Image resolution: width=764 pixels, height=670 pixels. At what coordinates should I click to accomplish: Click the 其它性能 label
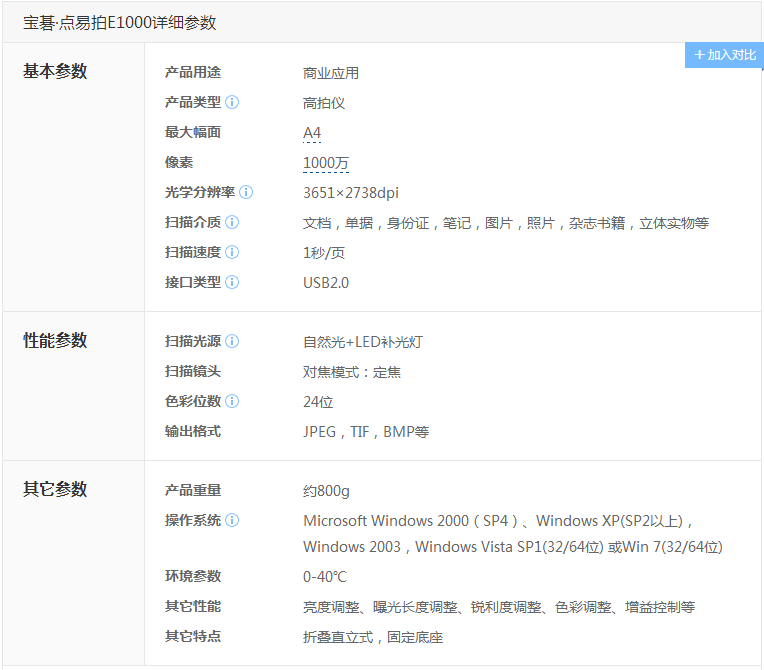click(193, 606)
